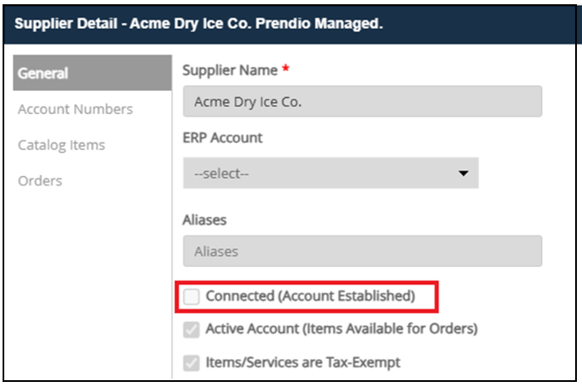
Task: Open the Catalog Items tab
Action: coord(62,145)
